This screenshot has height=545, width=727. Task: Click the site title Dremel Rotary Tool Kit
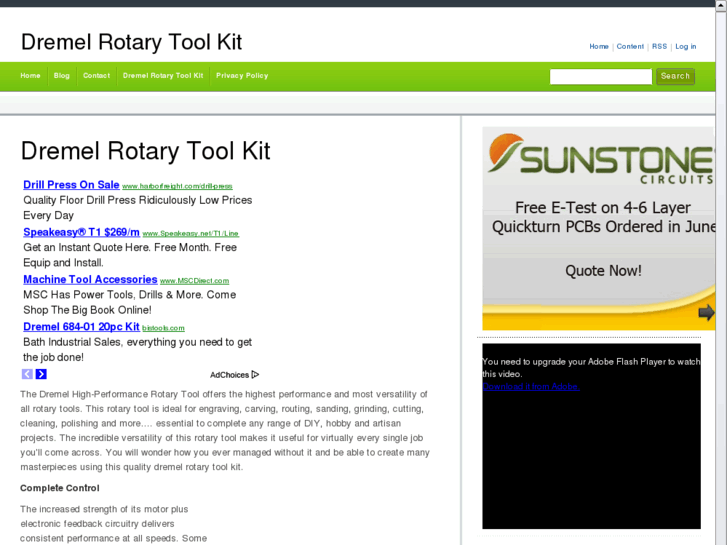click(131, 42)
